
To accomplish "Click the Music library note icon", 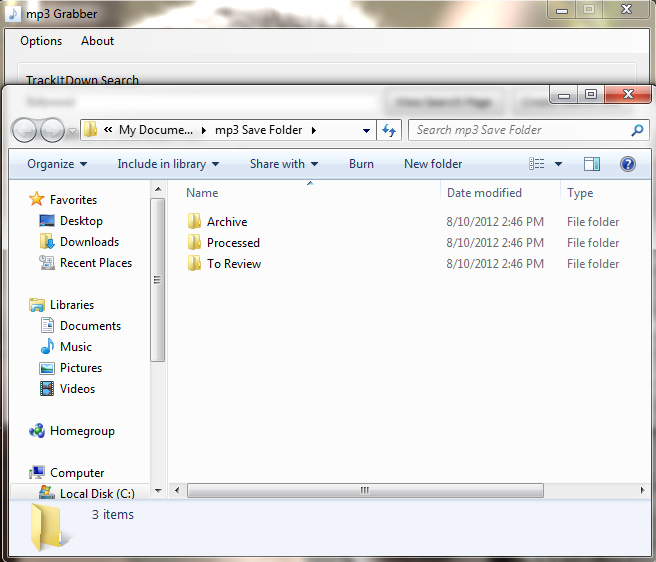I will [x=47, y=346].
